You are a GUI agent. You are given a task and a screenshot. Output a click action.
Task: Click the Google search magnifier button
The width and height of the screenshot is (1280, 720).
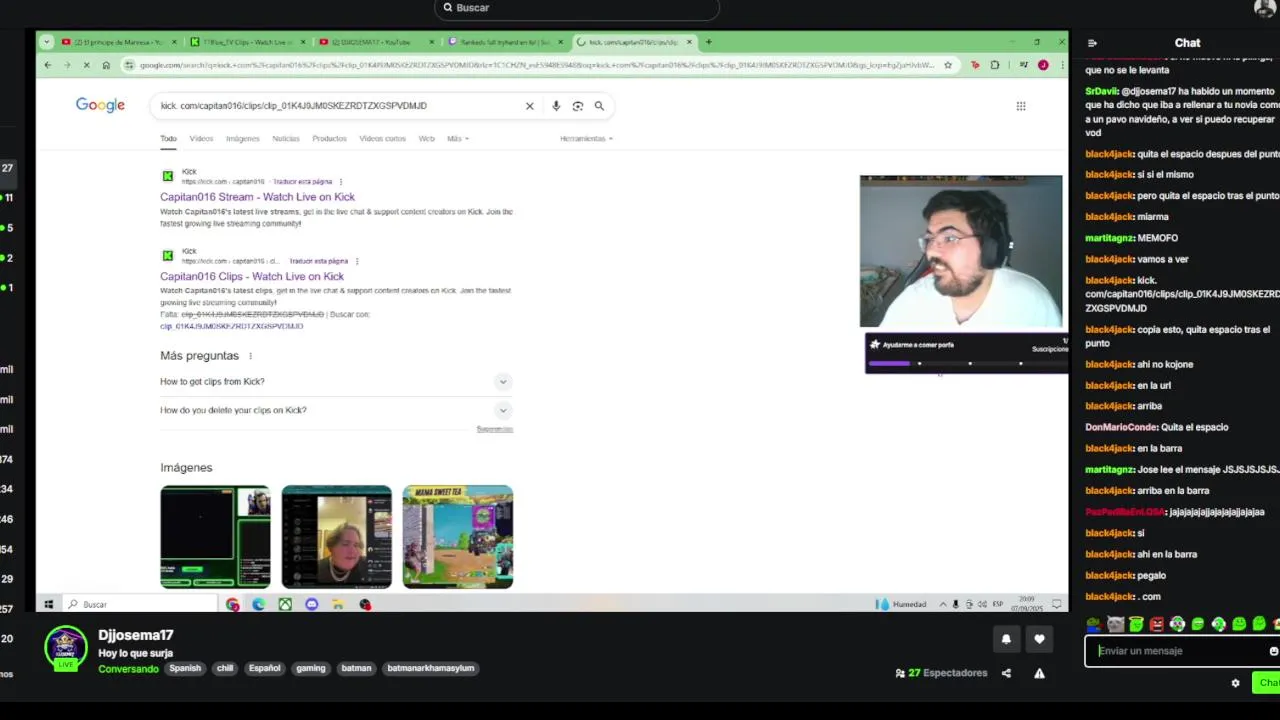point(599,106)
